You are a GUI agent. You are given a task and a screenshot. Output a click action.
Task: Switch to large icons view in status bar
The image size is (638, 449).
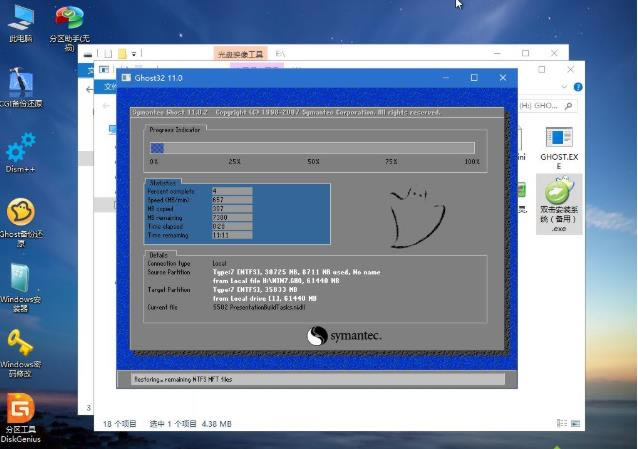tap(575, 423)
